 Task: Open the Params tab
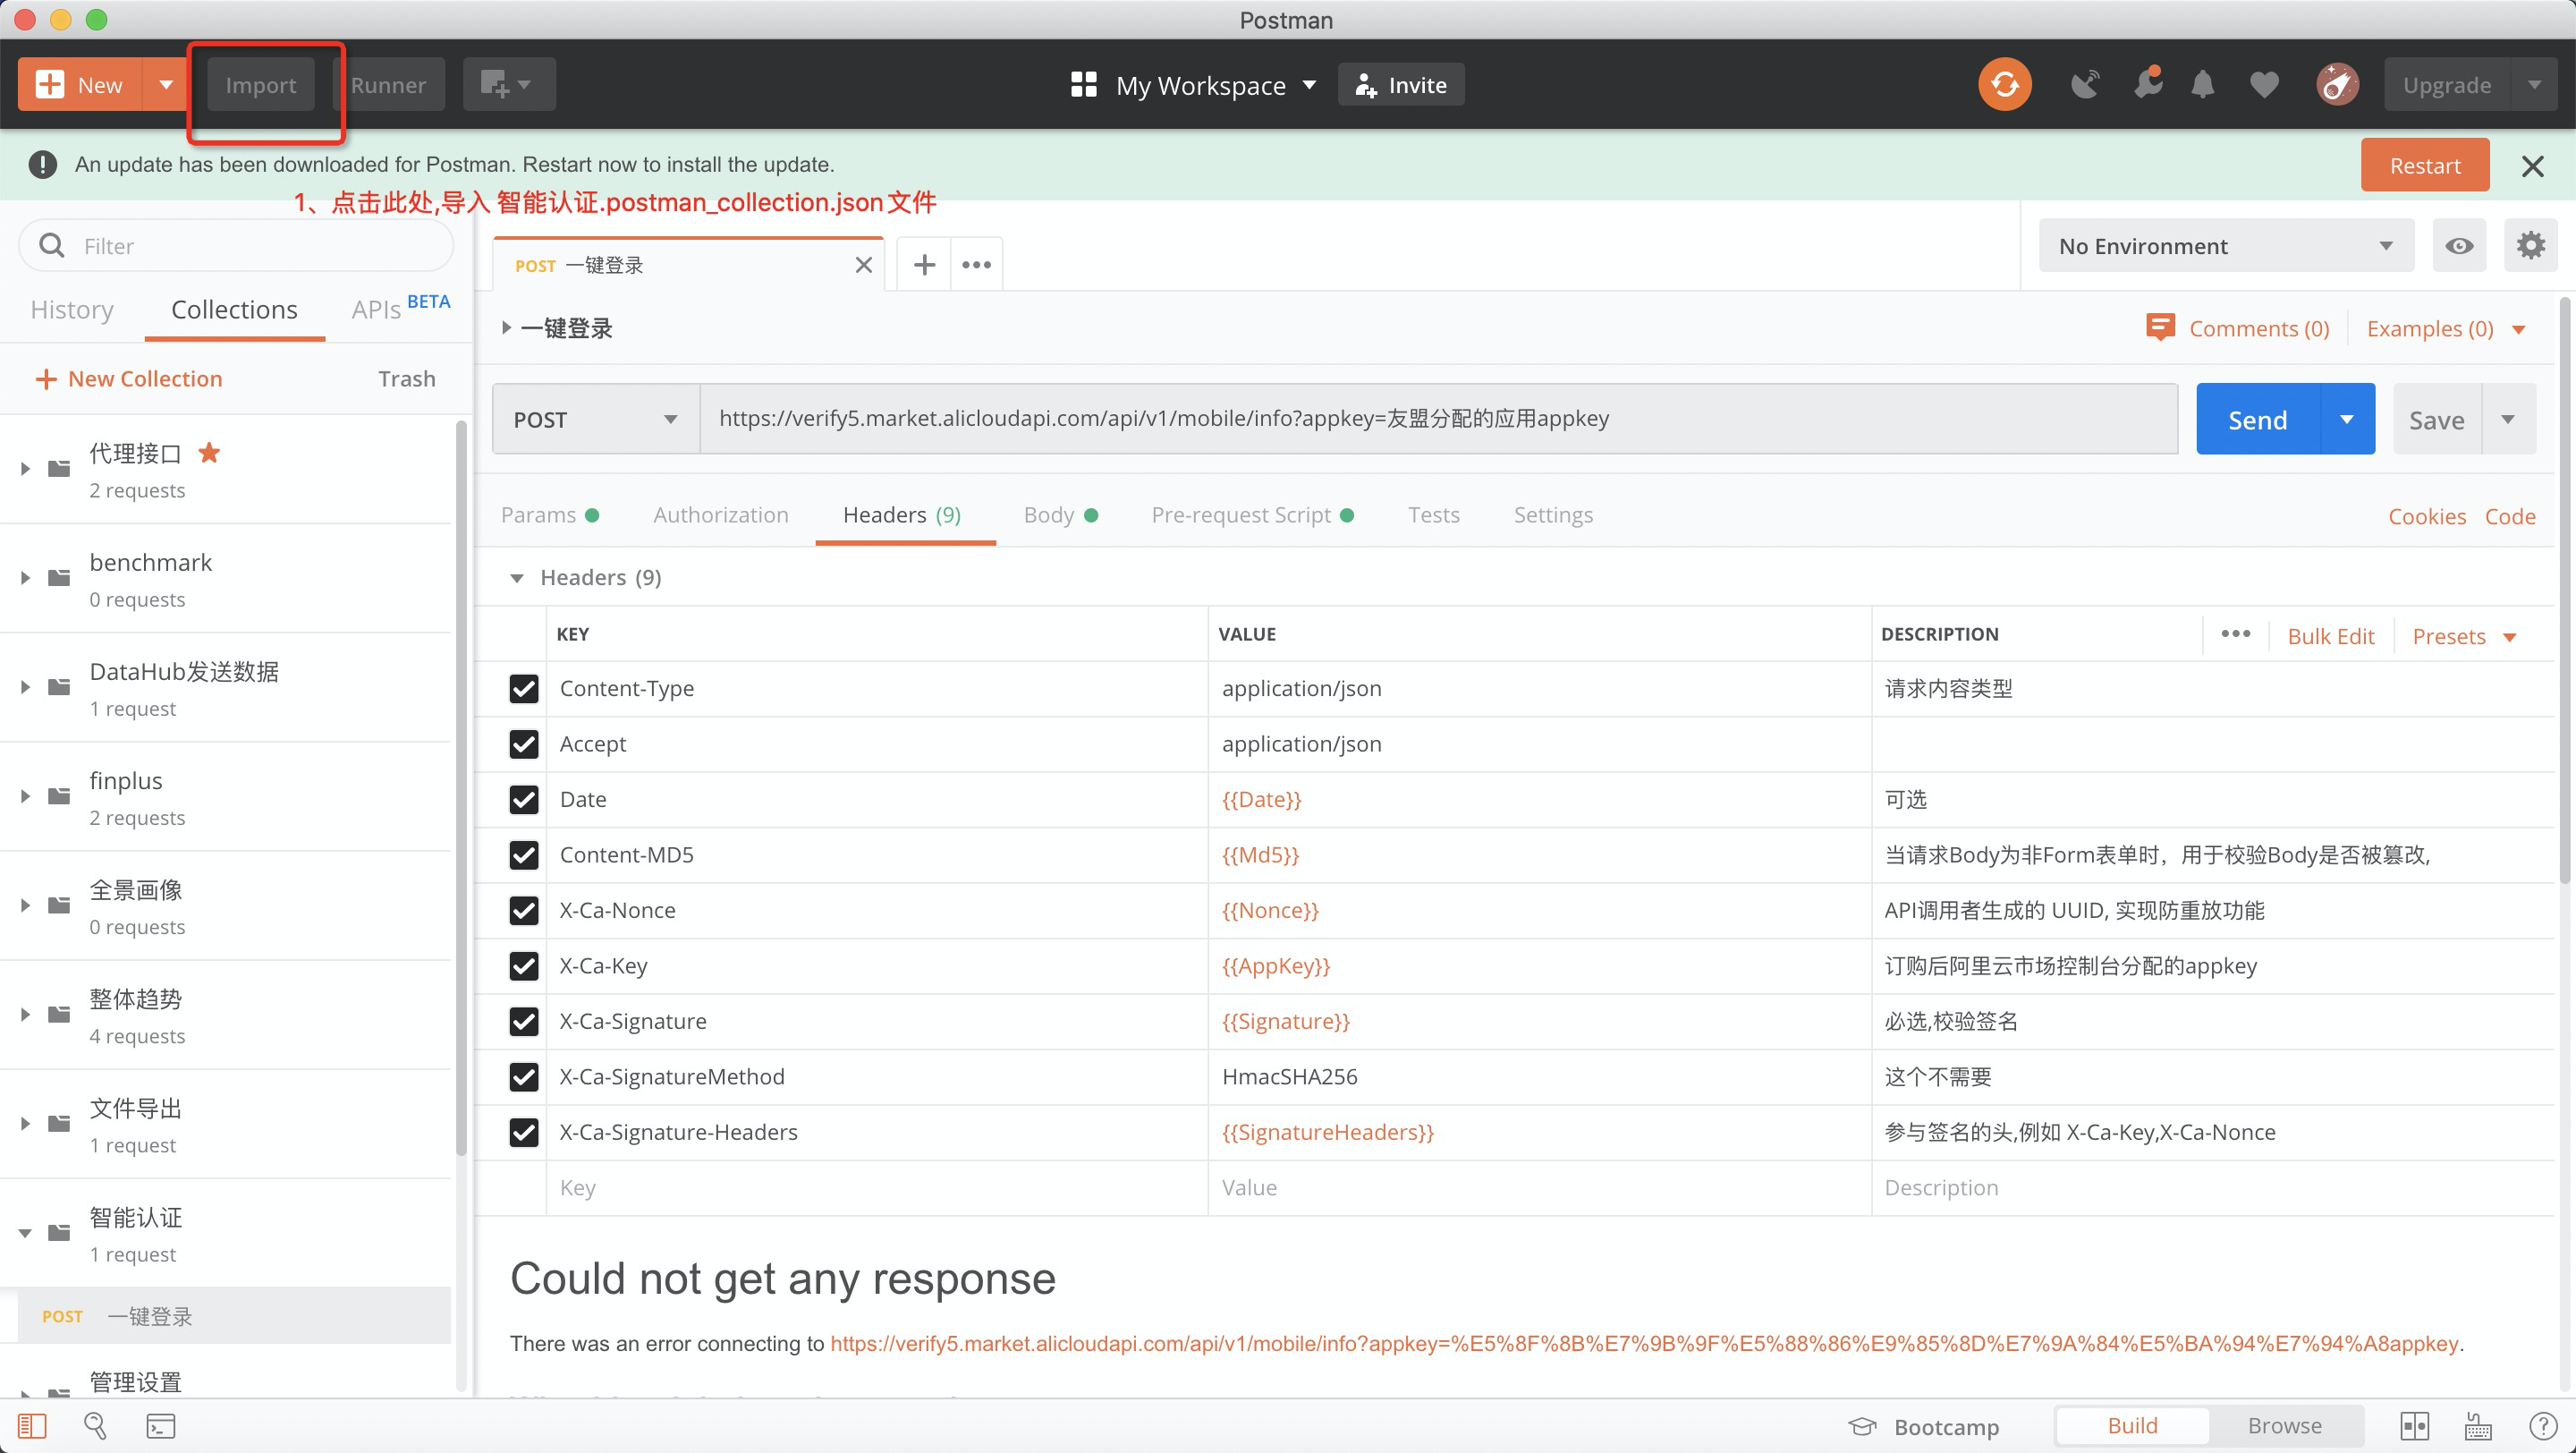[x=549, y=515]
